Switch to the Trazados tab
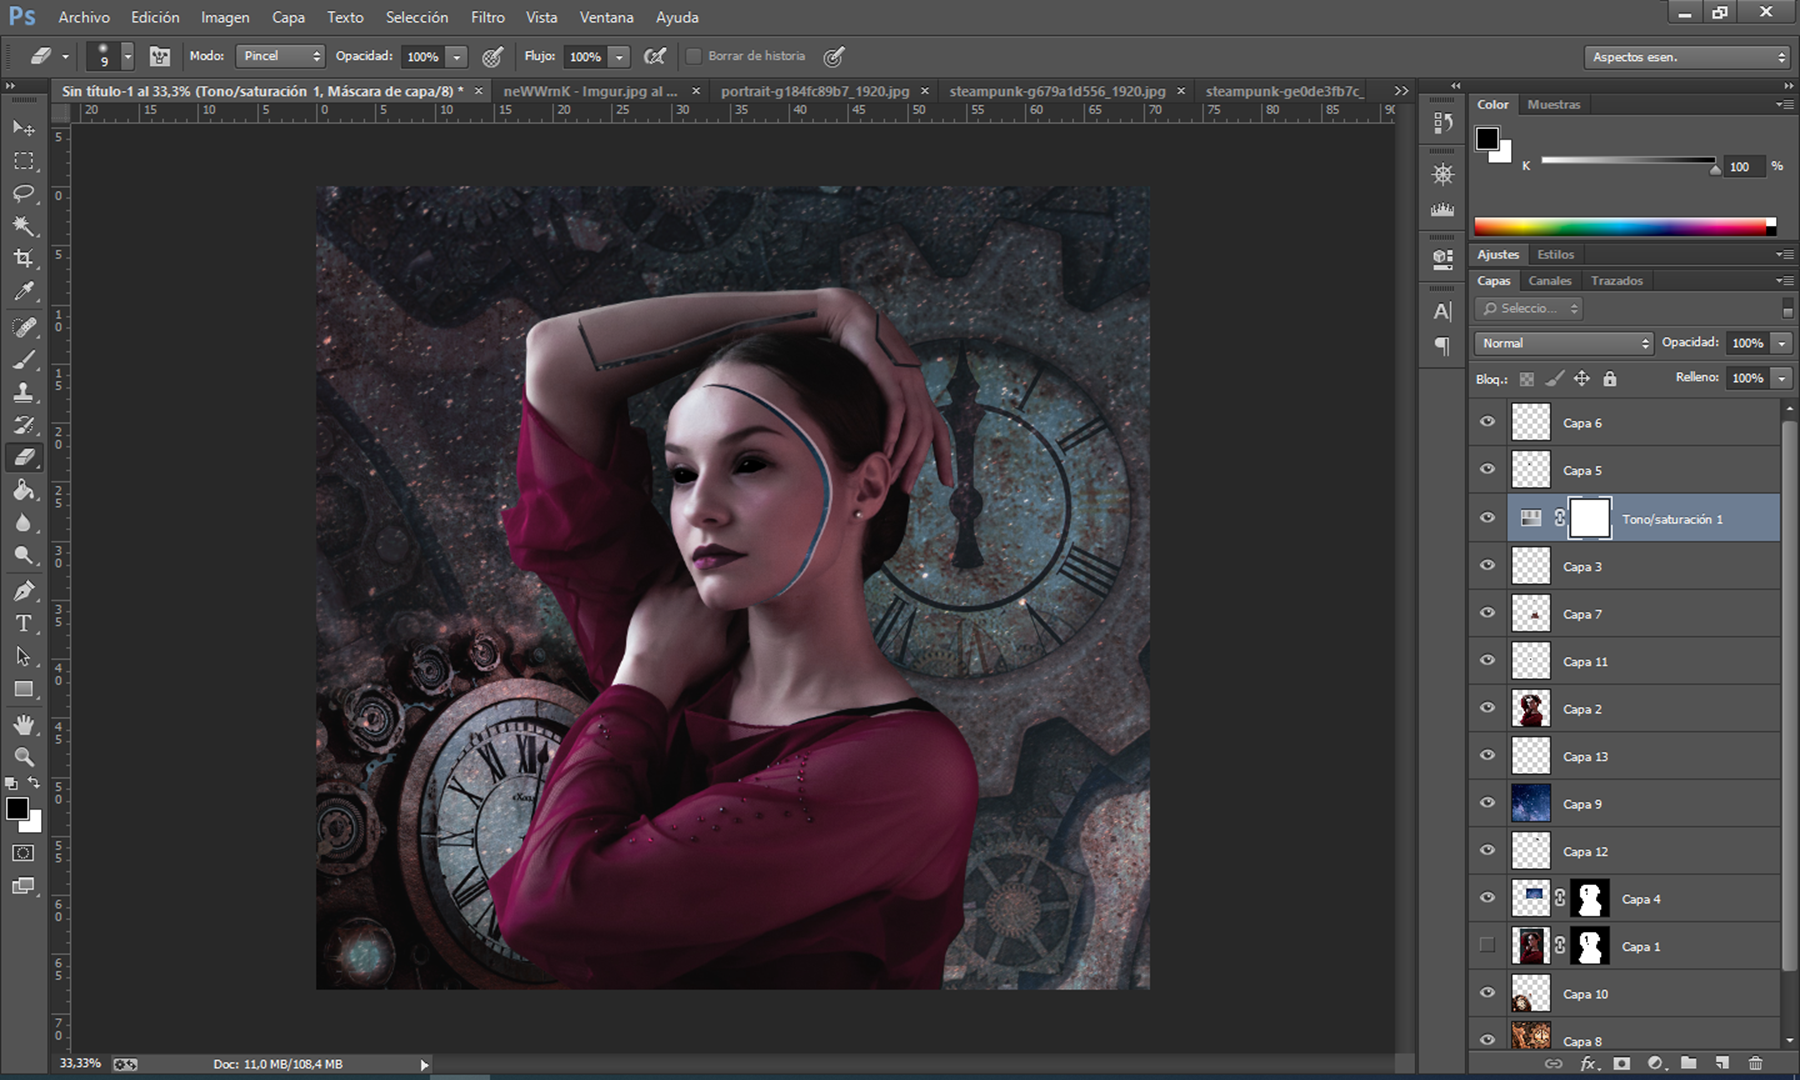Viewport: 1800px width, 1080px height. point(1617,281)
